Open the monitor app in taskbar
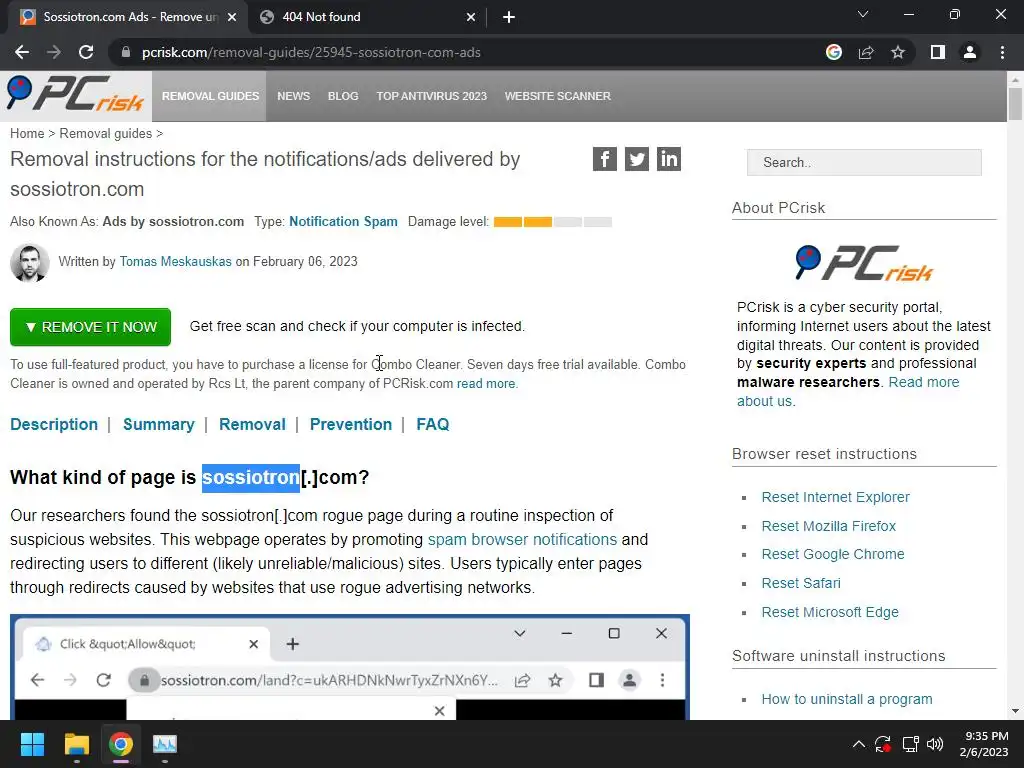This screenshot has width=1024, height=768. pos(165,744)
